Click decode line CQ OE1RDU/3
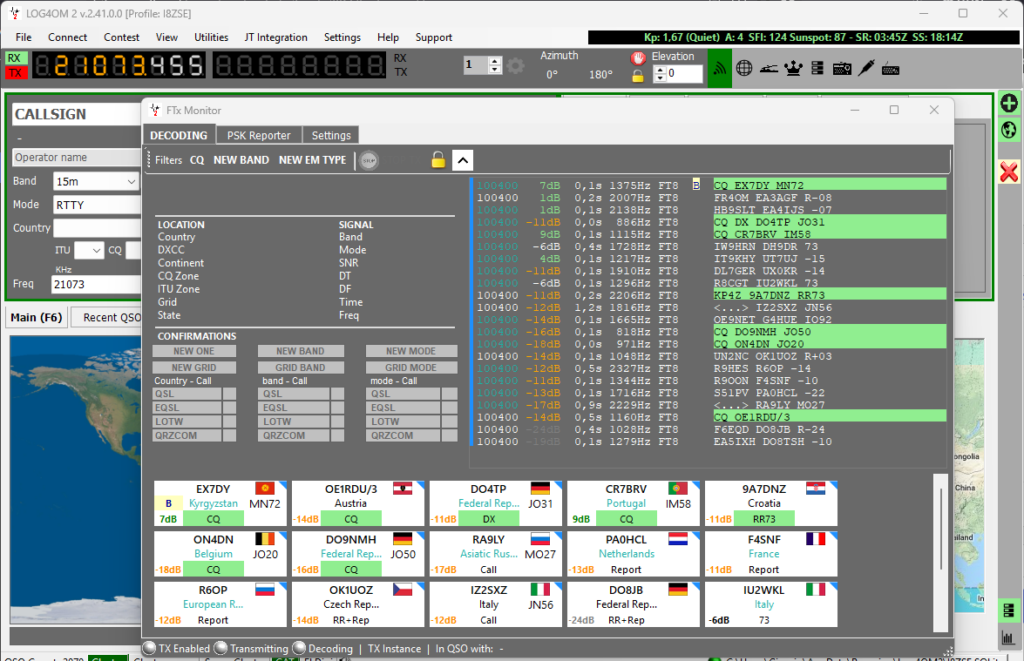Viewport: 1024px width, 661px height. pos(829,417)
